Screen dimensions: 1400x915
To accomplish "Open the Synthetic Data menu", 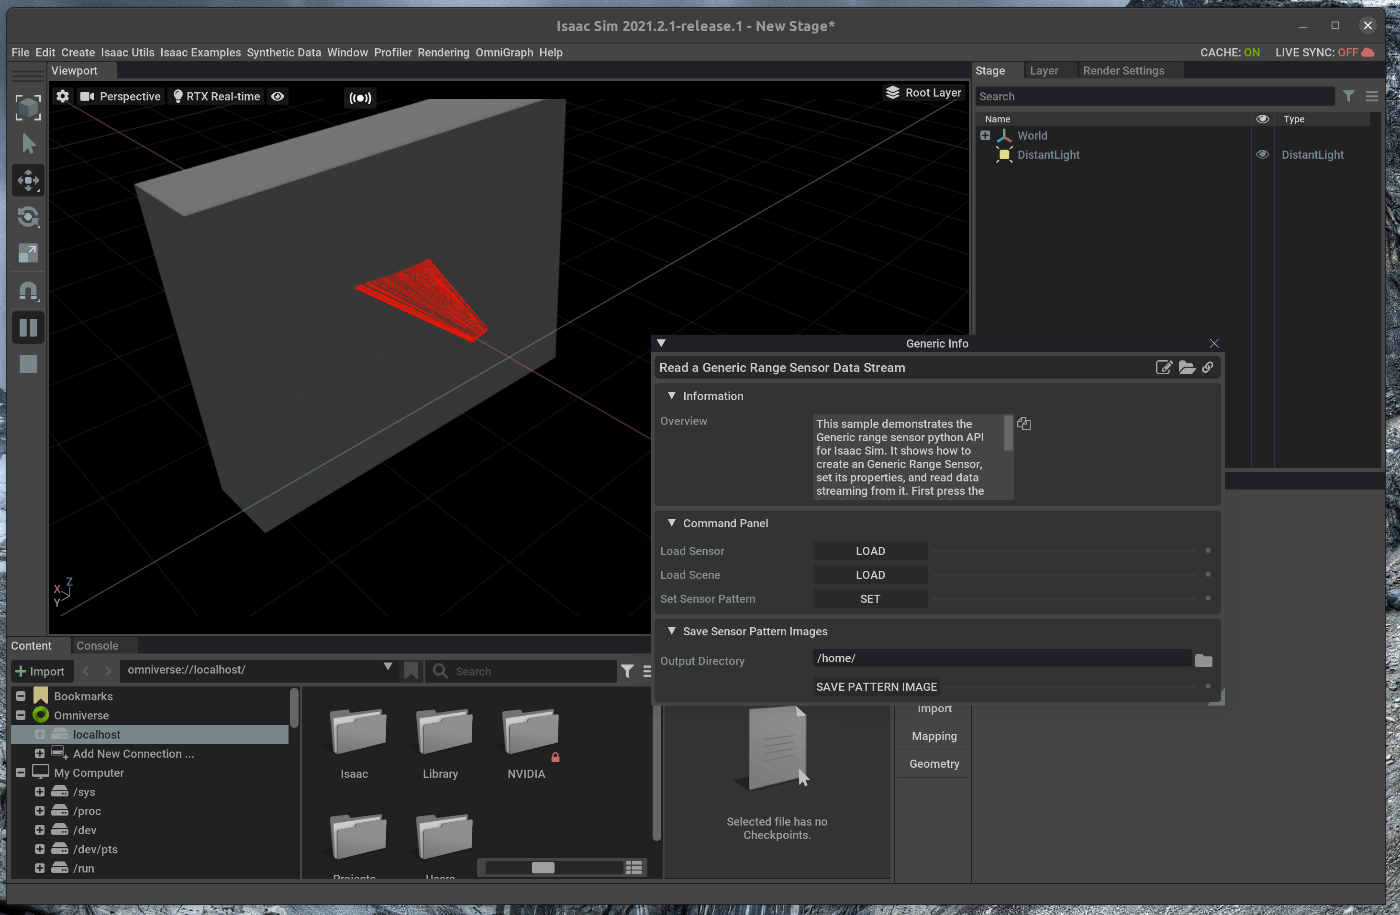I will pos(284,52).
